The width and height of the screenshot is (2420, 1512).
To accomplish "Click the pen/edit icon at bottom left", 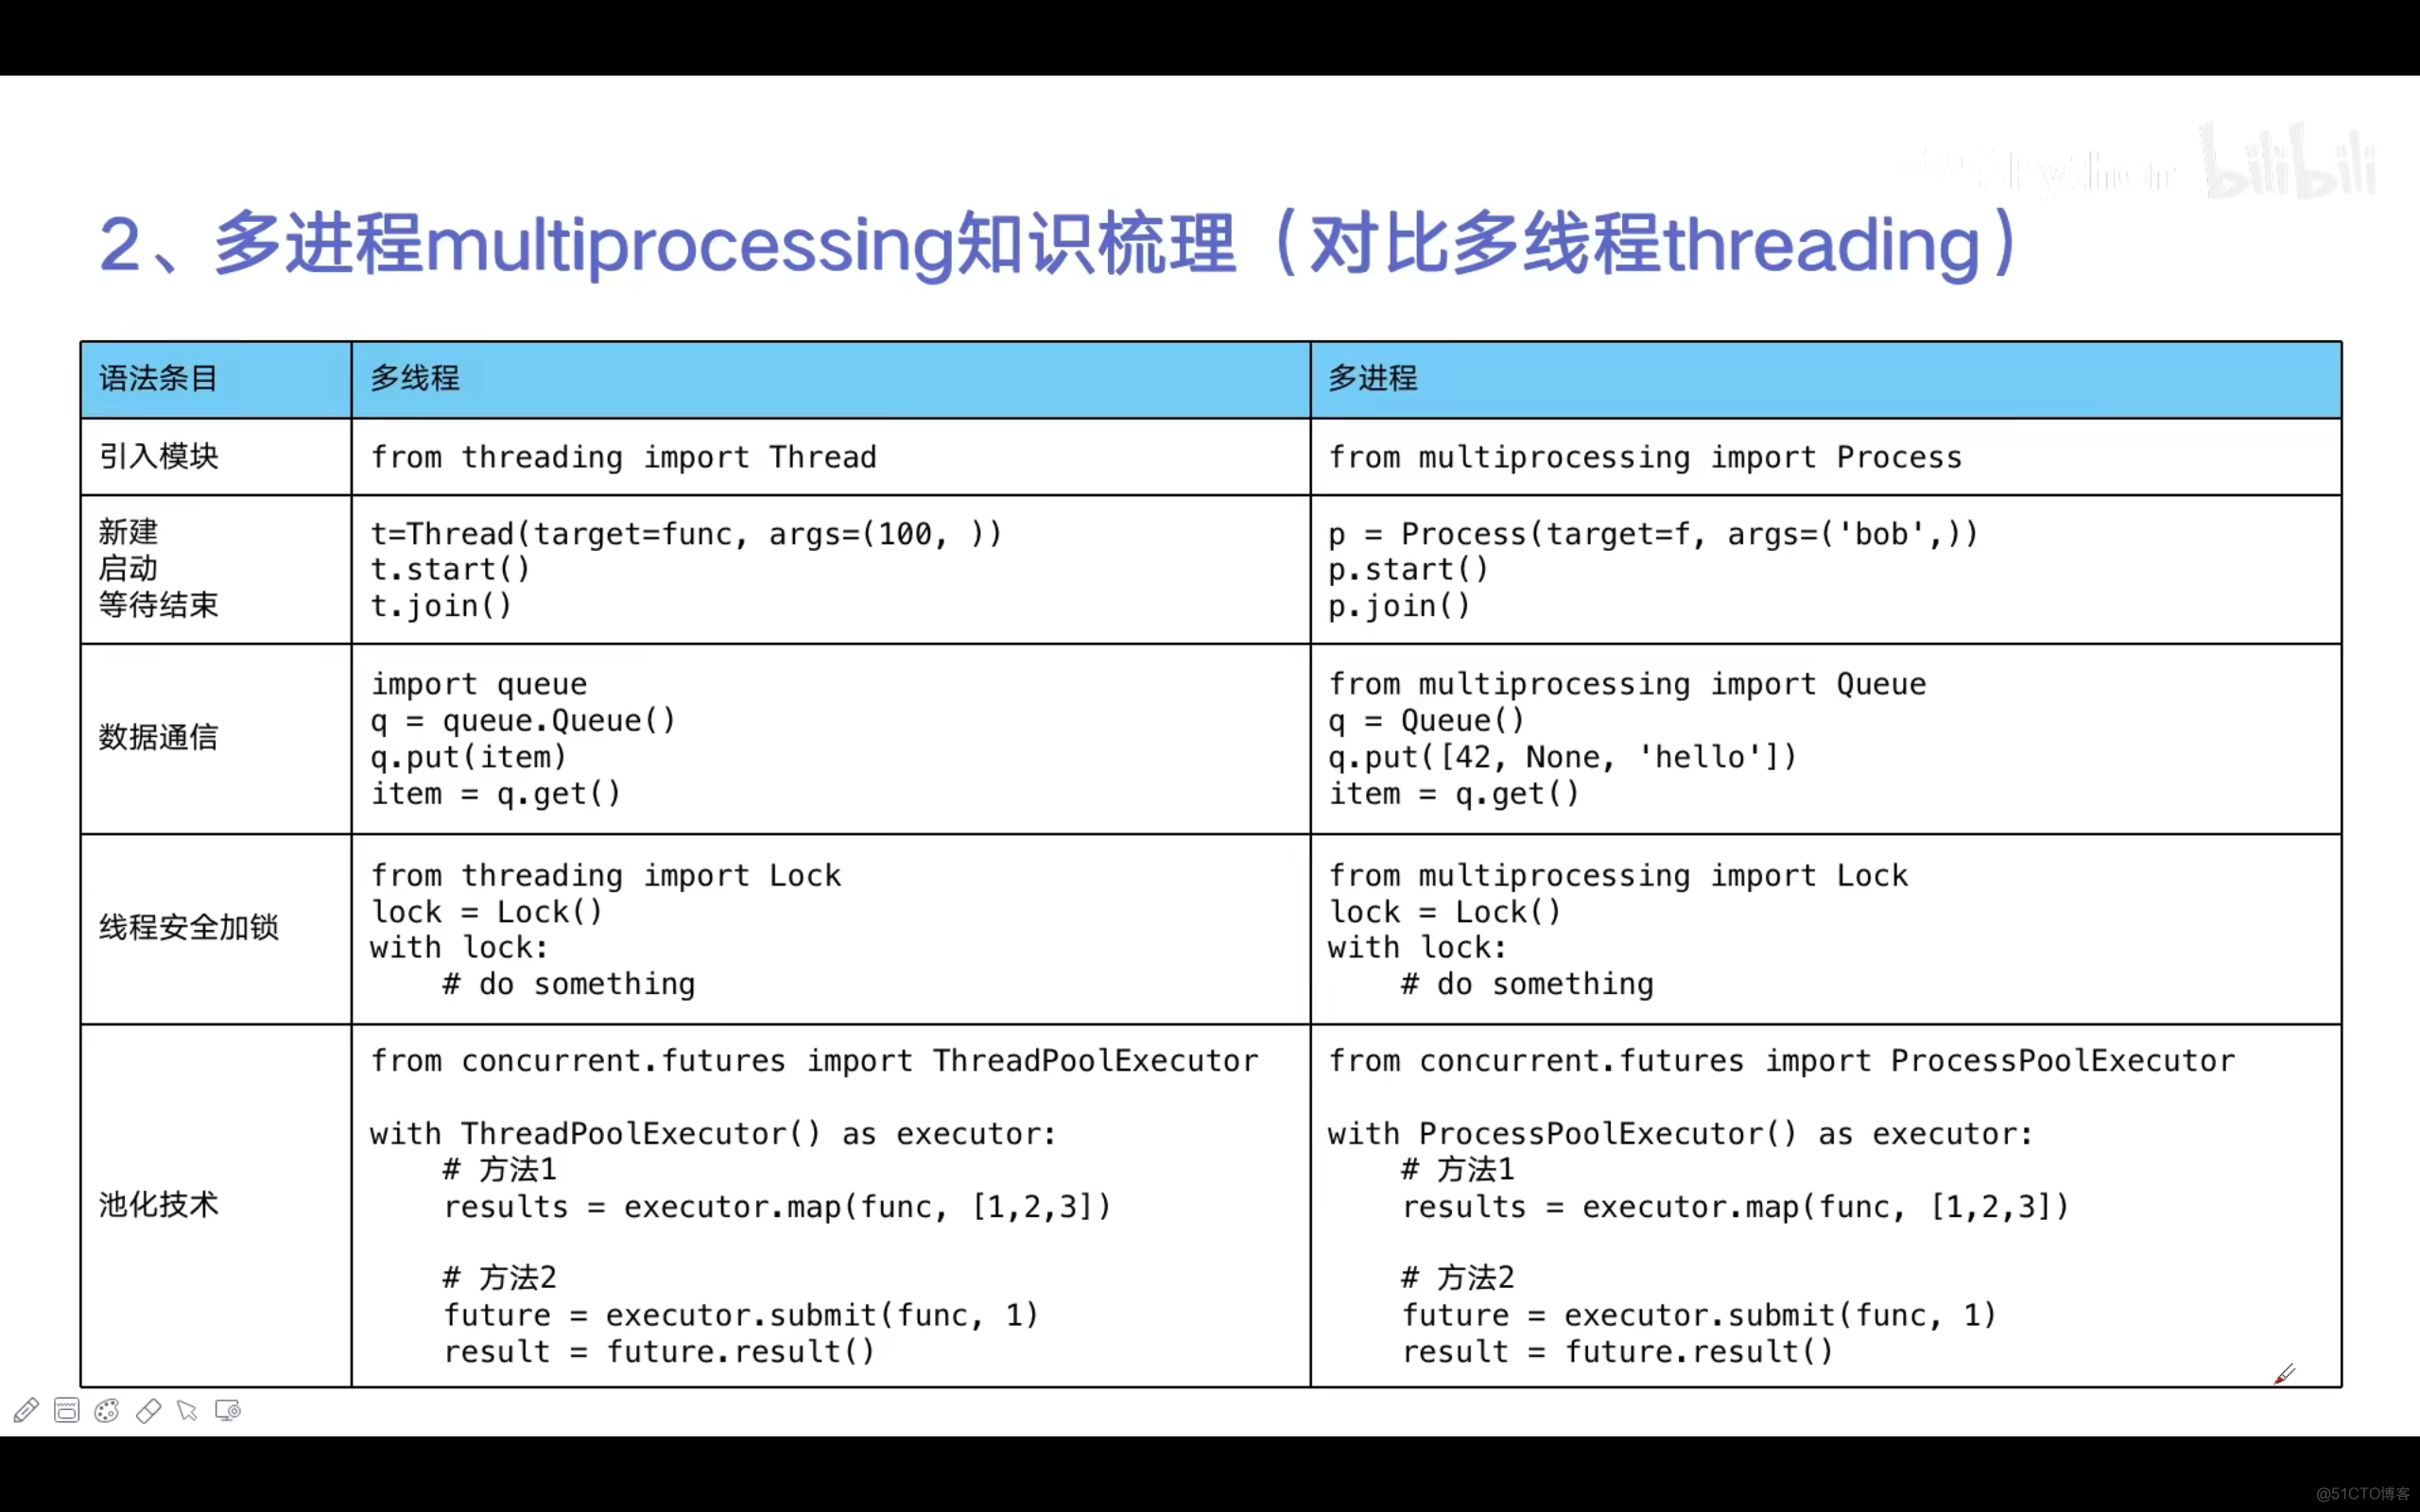I will (25, 1409).
